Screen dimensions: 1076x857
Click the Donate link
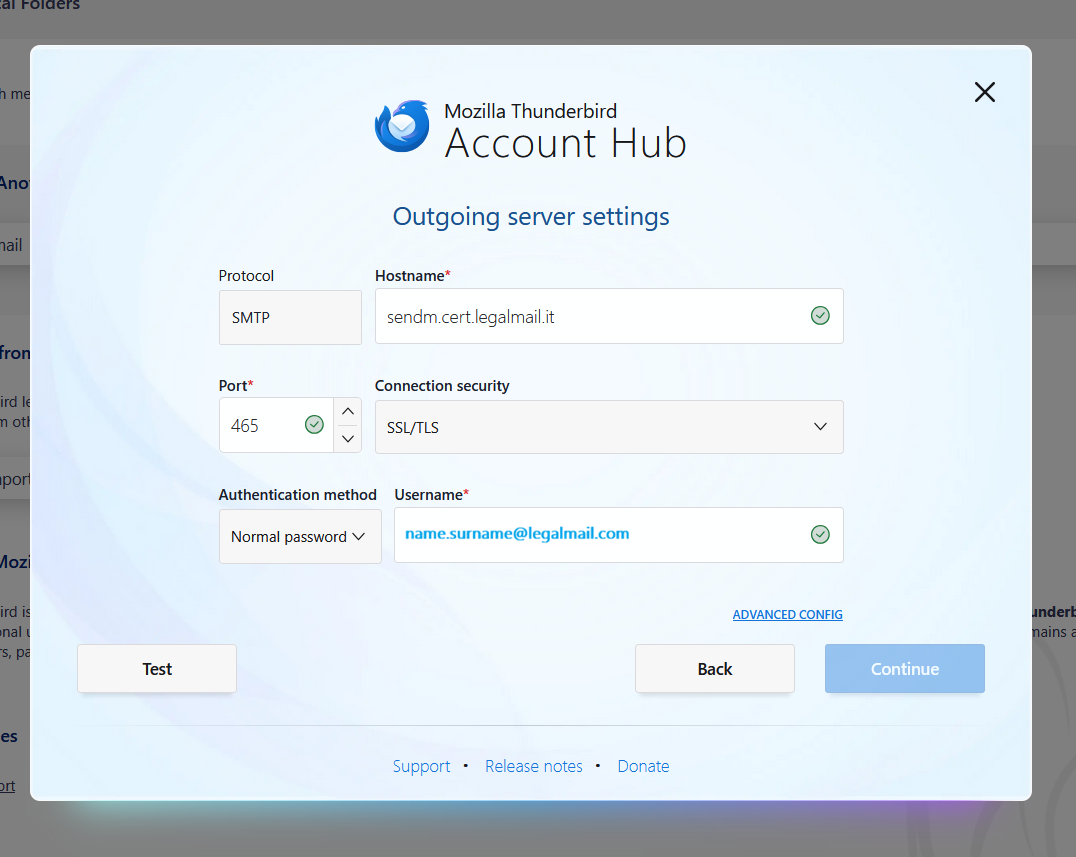[643, 766]
